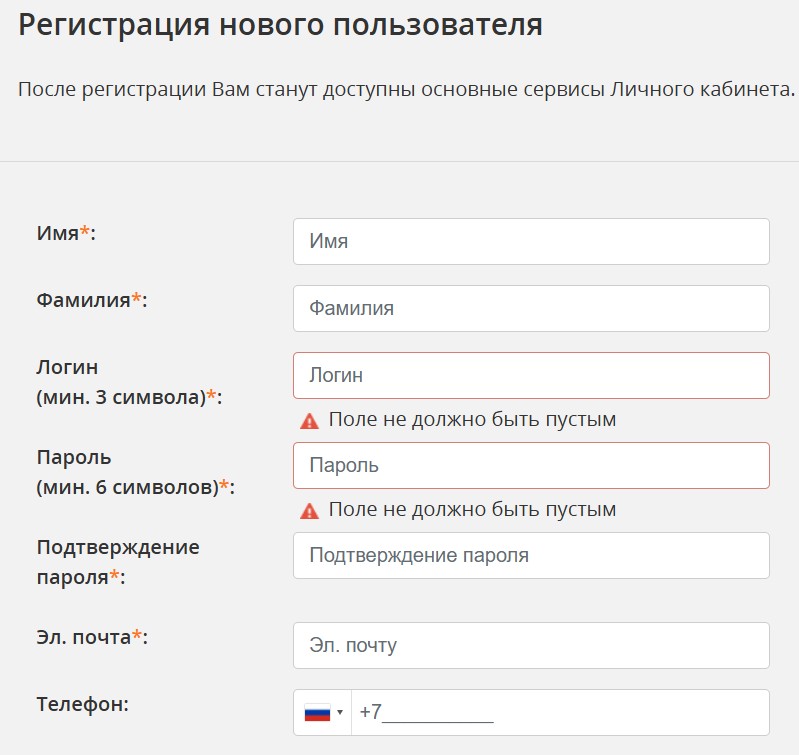Open the Russian flag country selector
This screenshot has width=799, height=755.
(323, 712)
